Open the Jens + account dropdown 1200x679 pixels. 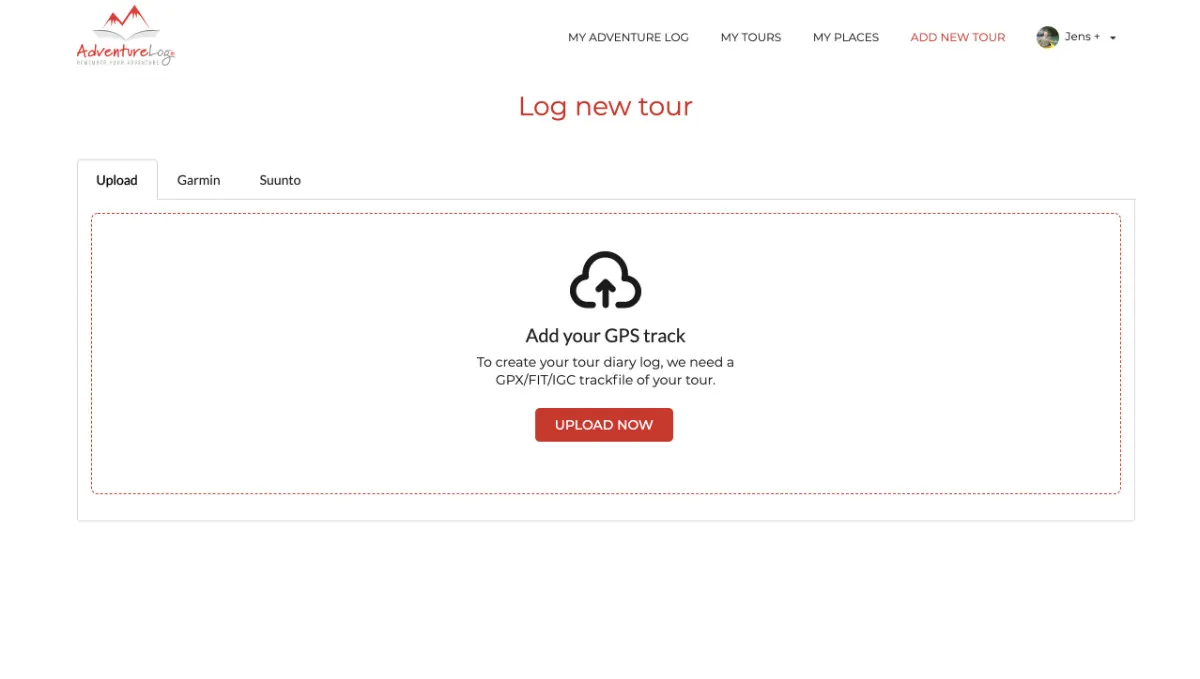tap(1082, 37)
